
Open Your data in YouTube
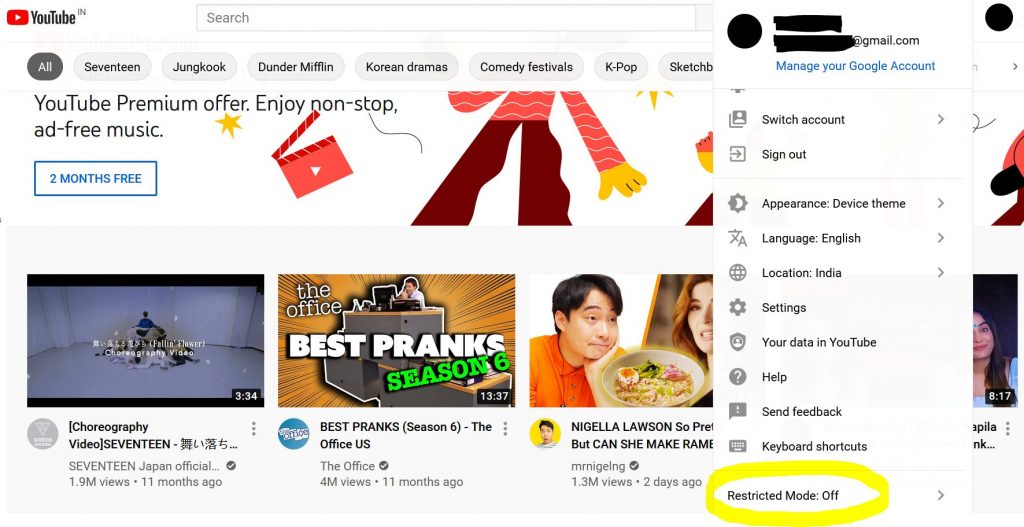point(839,342)
